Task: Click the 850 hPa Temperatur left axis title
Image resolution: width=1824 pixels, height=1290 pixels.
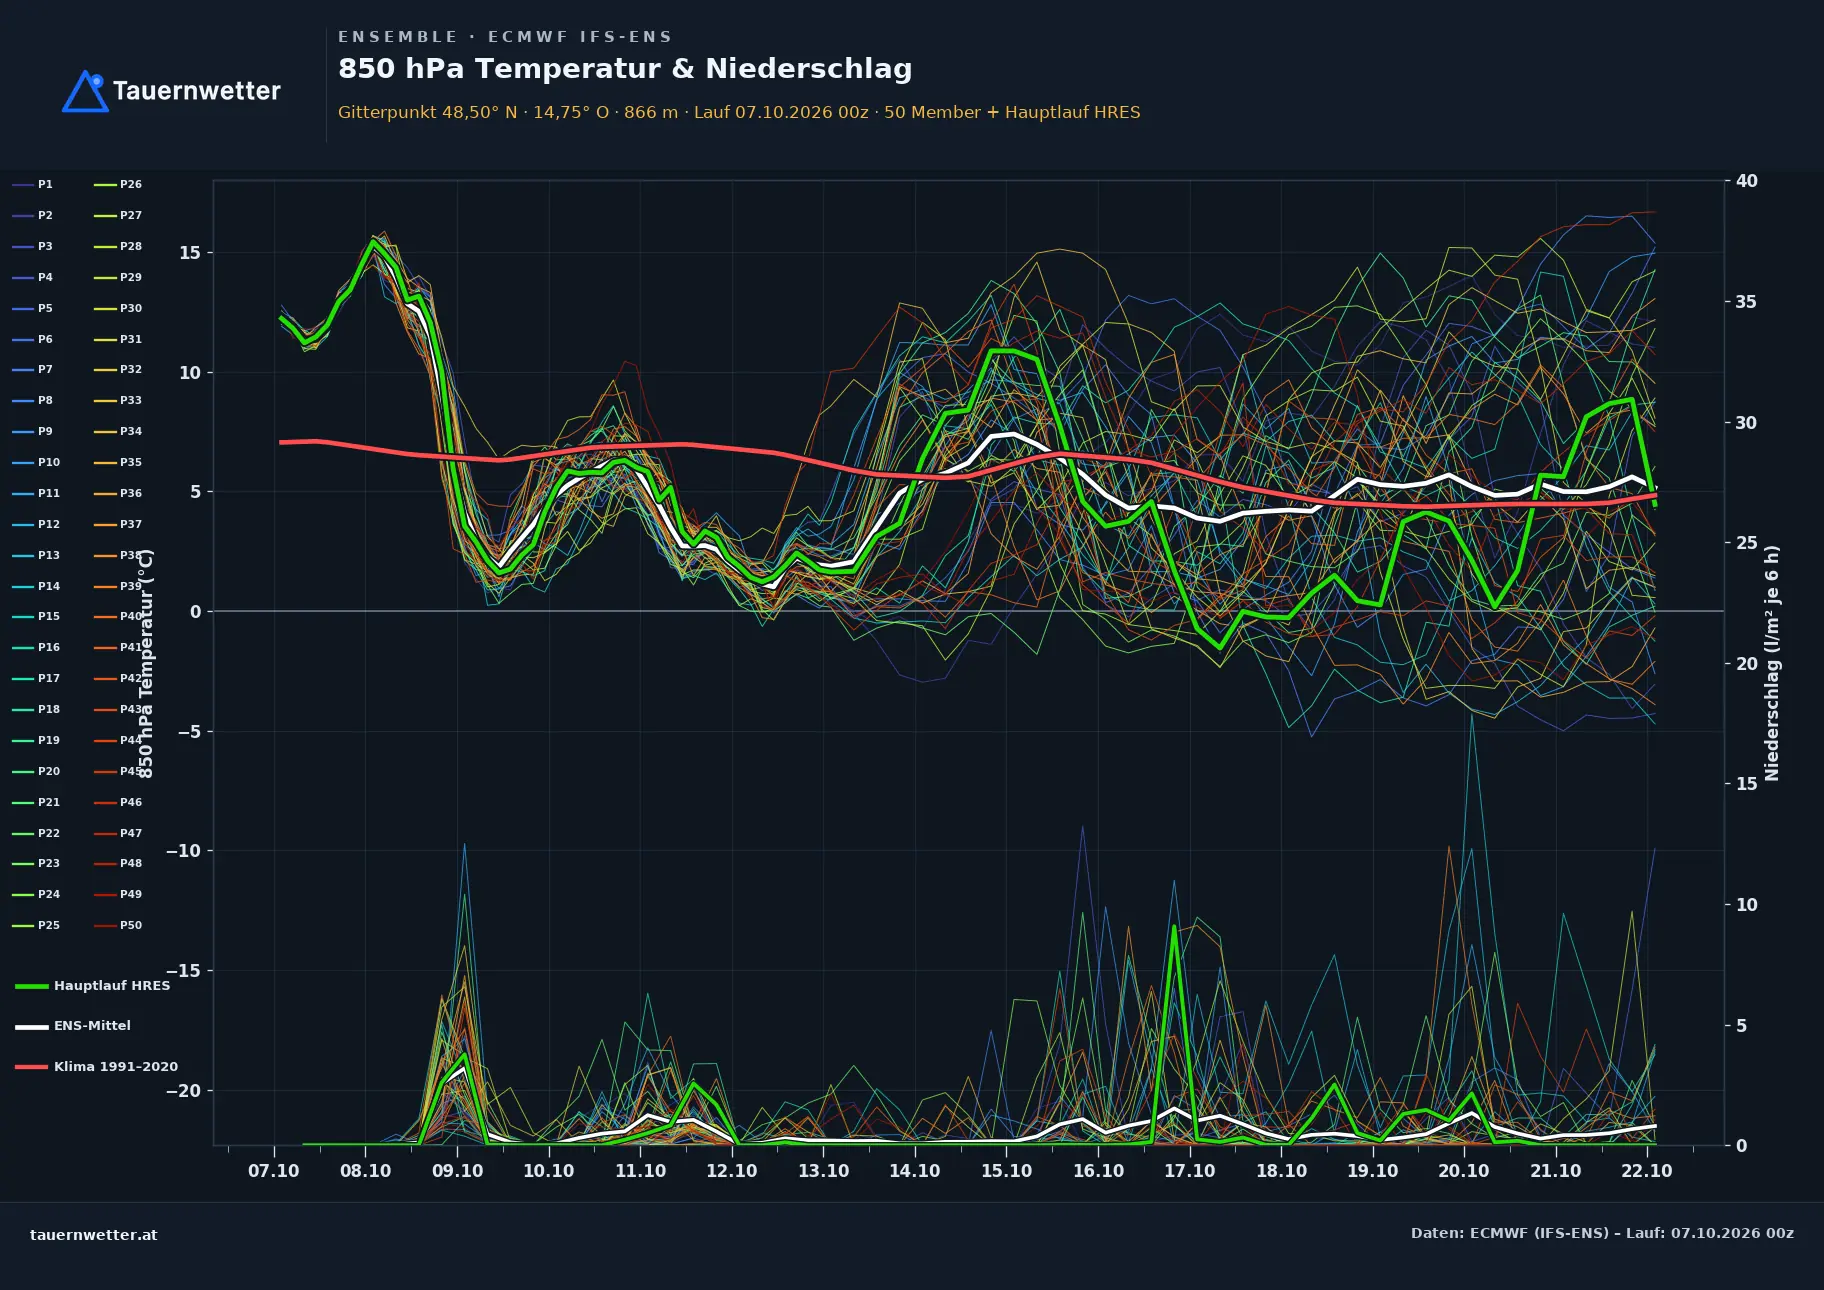Action: (x=146, y=663)
